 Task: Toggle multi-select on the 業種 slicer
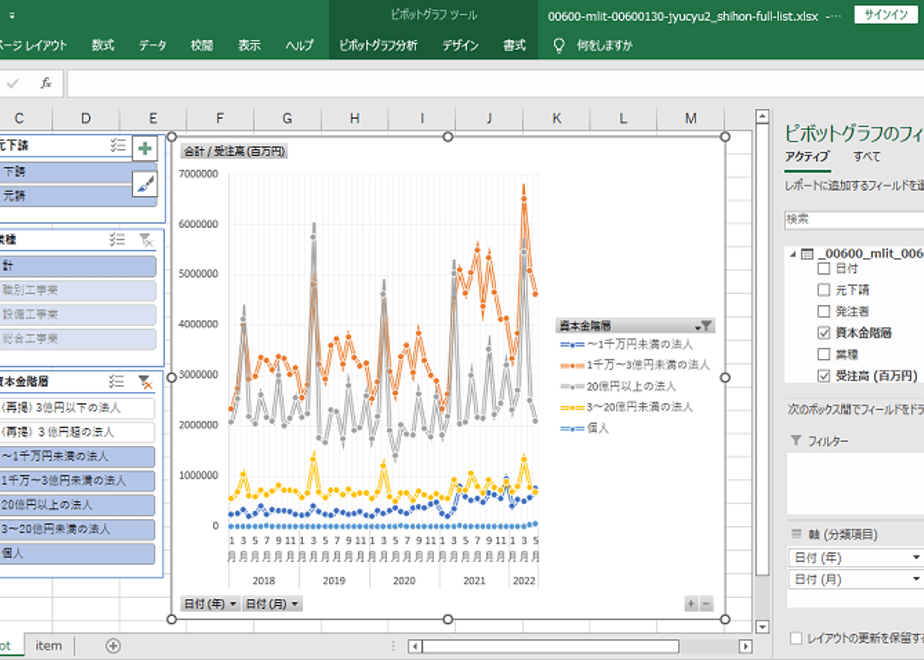[117, 239]
